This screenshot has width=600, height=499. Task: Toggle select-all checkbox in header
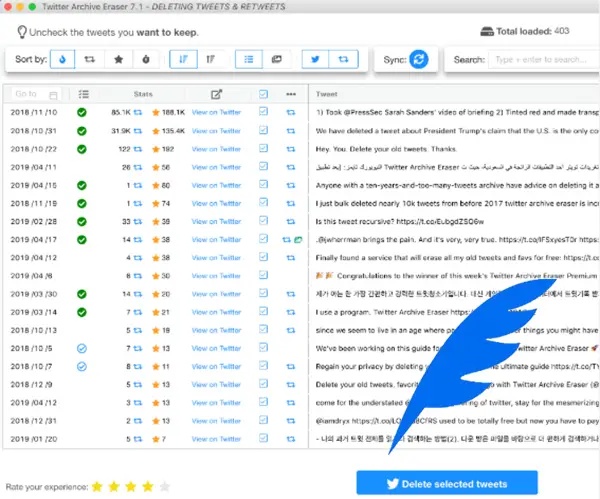[263, 94]
